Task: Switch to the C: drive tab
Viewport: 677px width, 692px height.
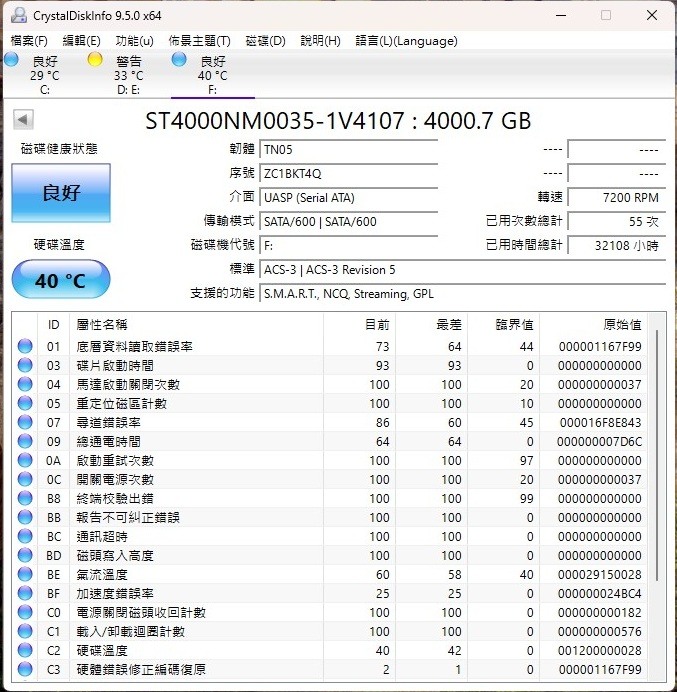Action: click(x=44, y=74)
